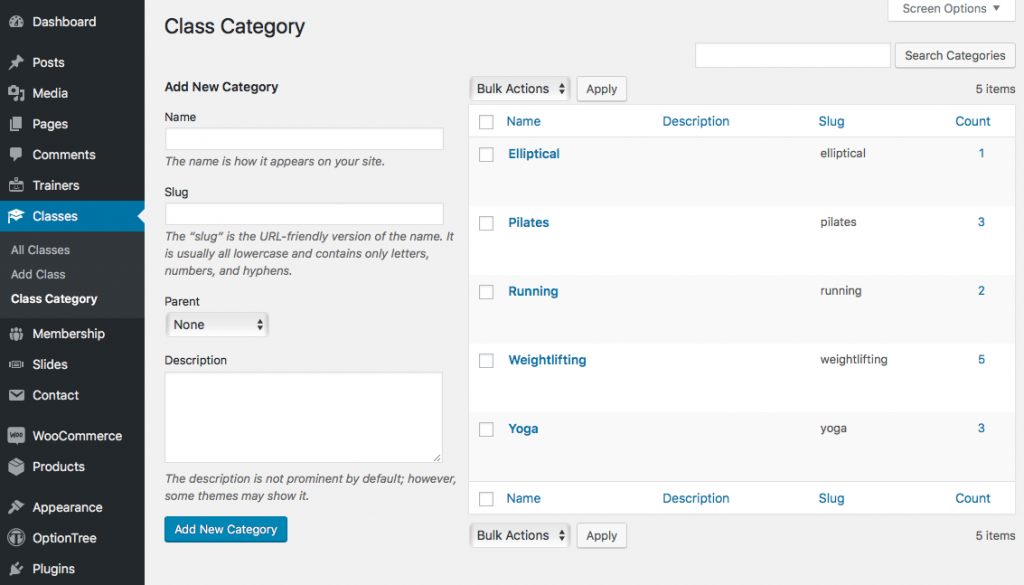Expand the Screen Options panel
1024x585 pixels.
coord(949,9)
